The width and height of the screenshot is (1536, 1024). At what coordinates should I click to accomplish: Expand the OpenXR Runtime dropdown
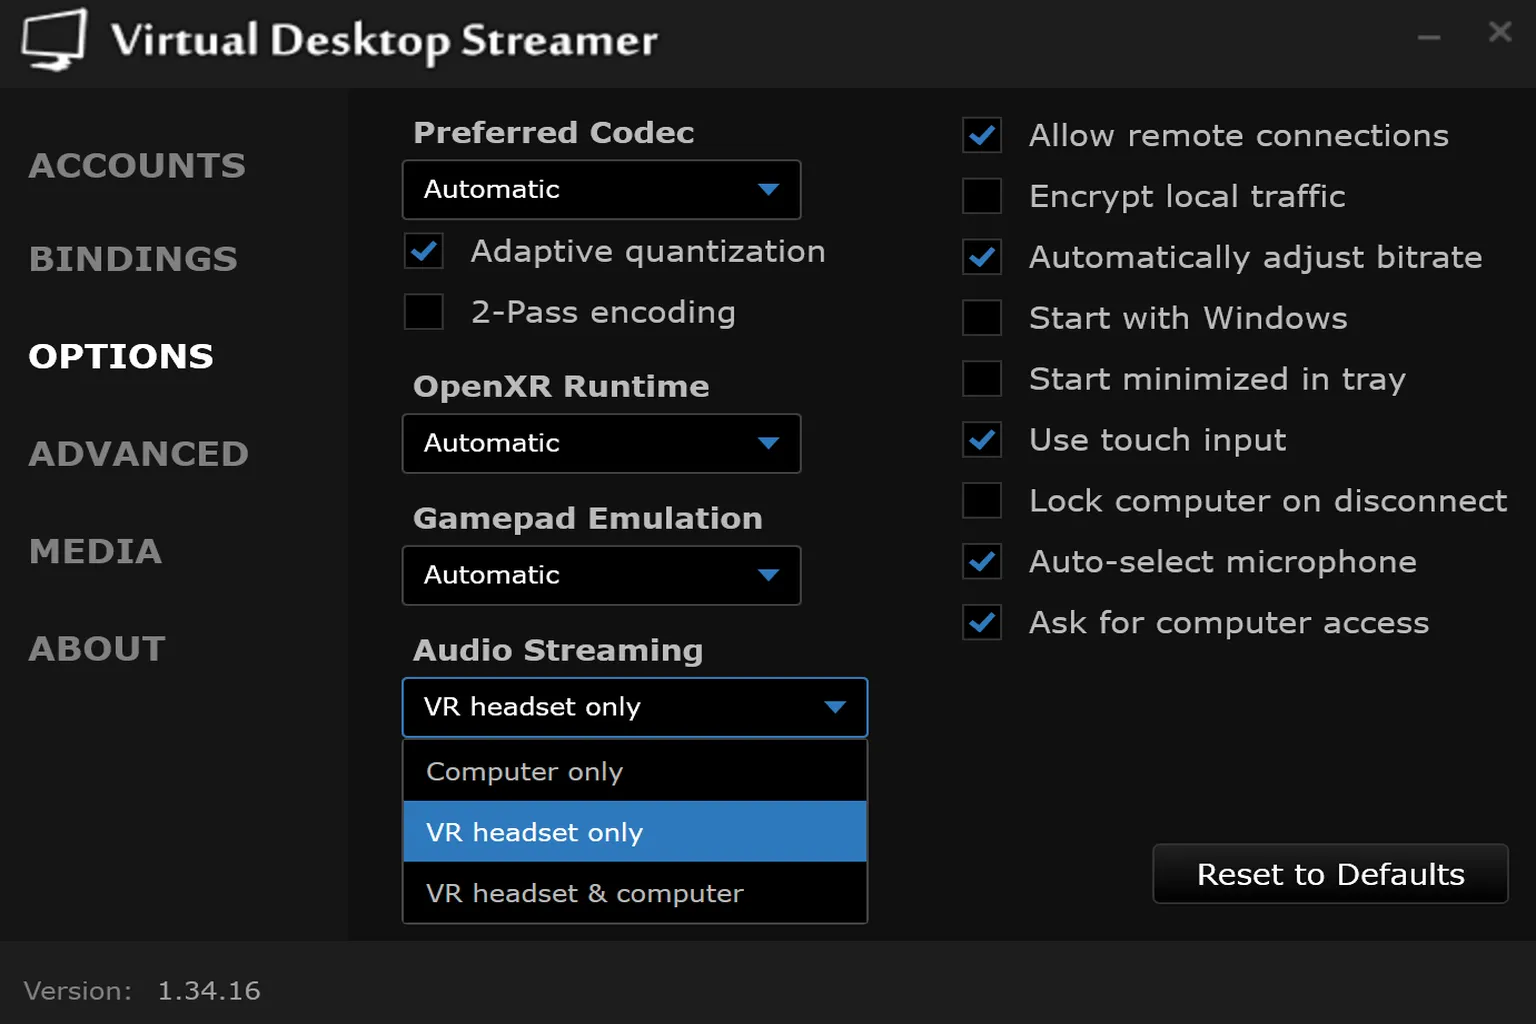click(x=601, y=443)
